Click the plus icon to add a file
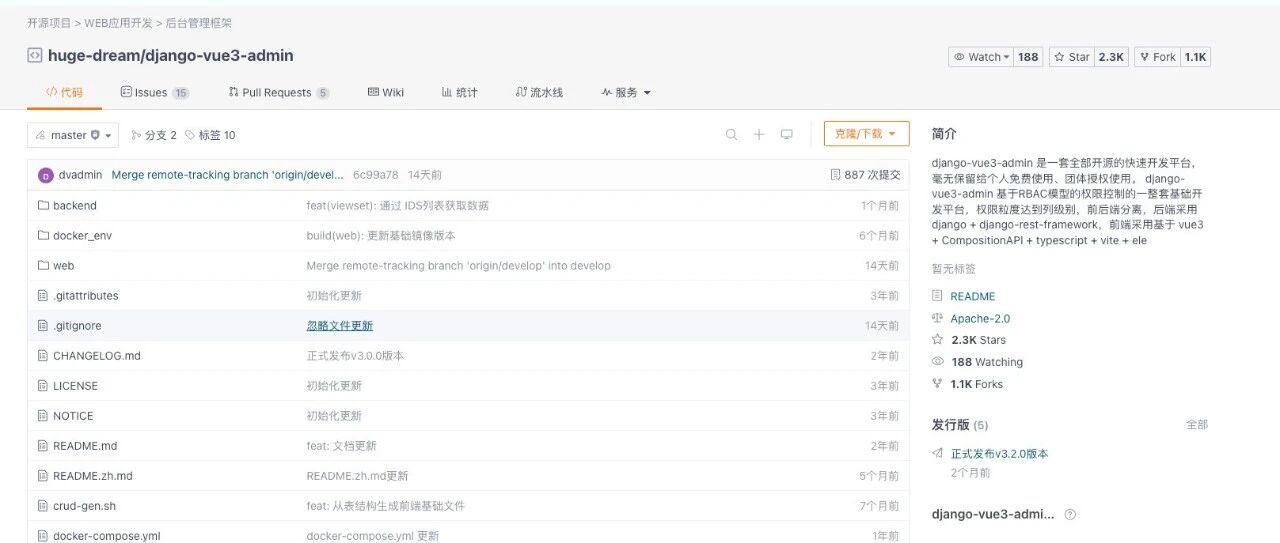The height and width of the screenshot is (543, 1280). [759, 135]
